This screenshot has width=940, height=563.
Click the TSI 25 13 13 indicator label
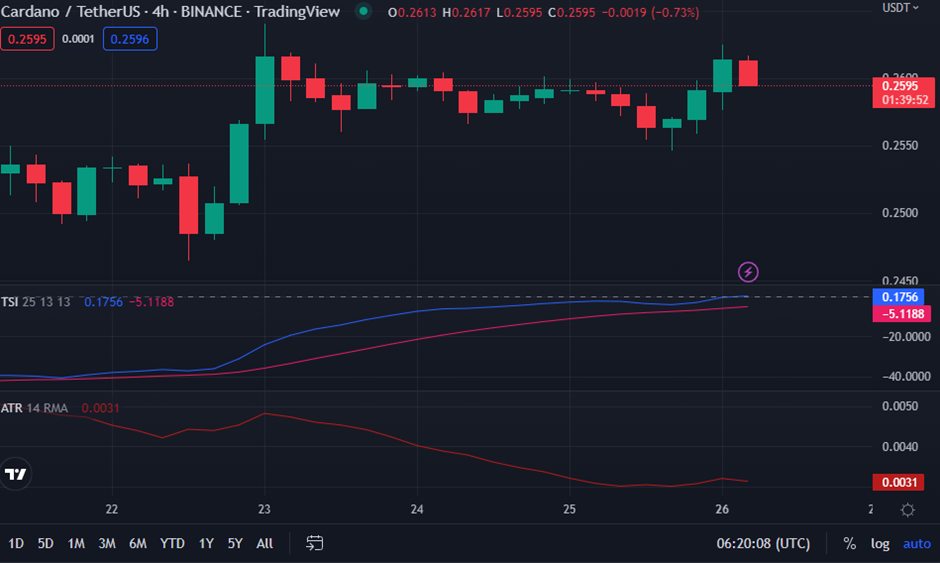[x=36, y=301]
